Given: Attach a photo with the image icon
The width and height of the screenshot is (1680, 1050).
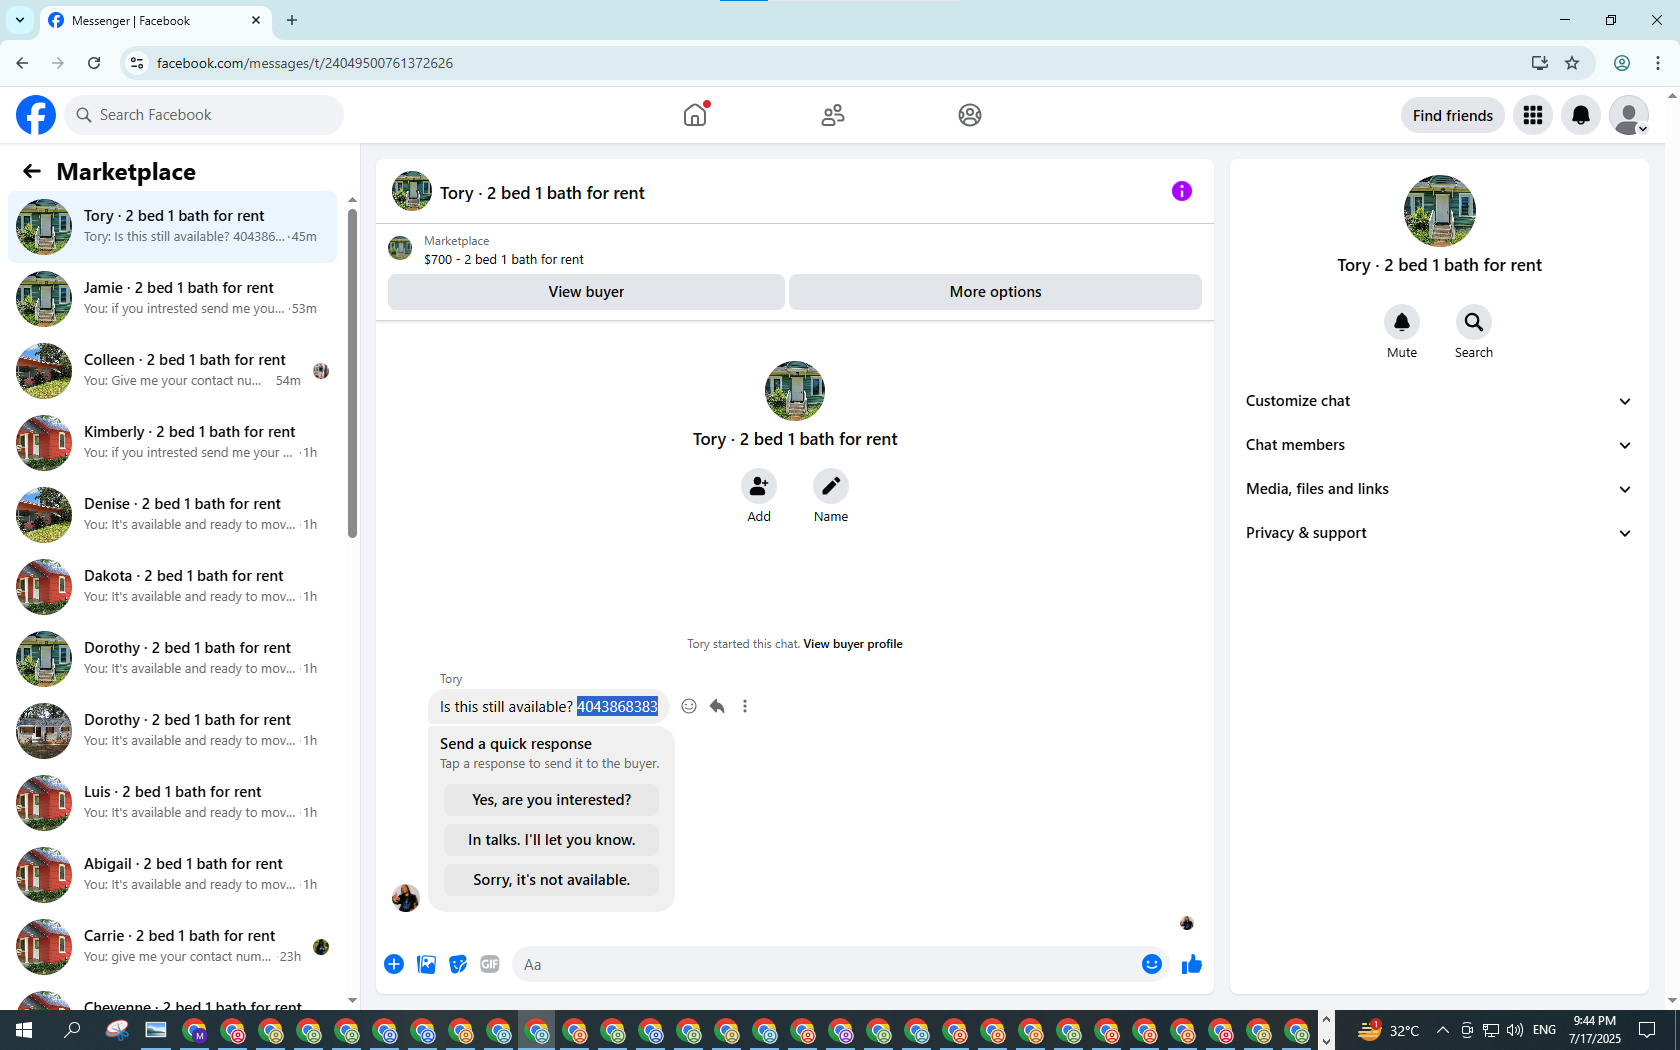Looking at the screenshot, I should pyautogui.click(x=426, y=964).
